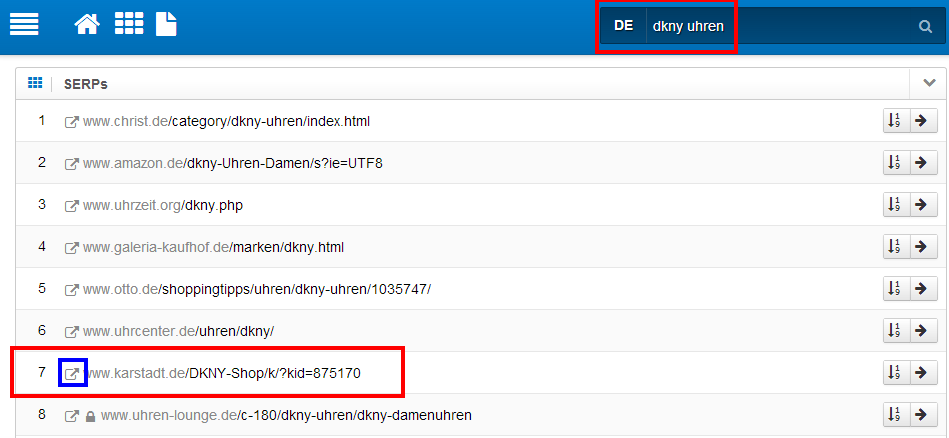This screenshot has height=438, width=949.
Task: Click the ranking sort icon for uhren-lounge.de row
Action: [896, 414]
